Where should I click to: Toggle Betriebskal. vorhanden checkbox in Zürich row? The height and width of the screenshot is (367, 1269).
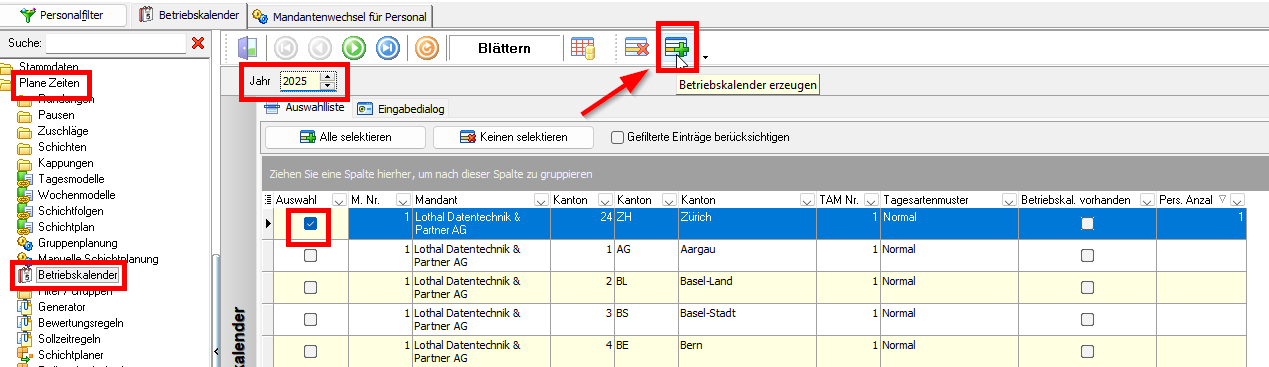[1087, 224]
